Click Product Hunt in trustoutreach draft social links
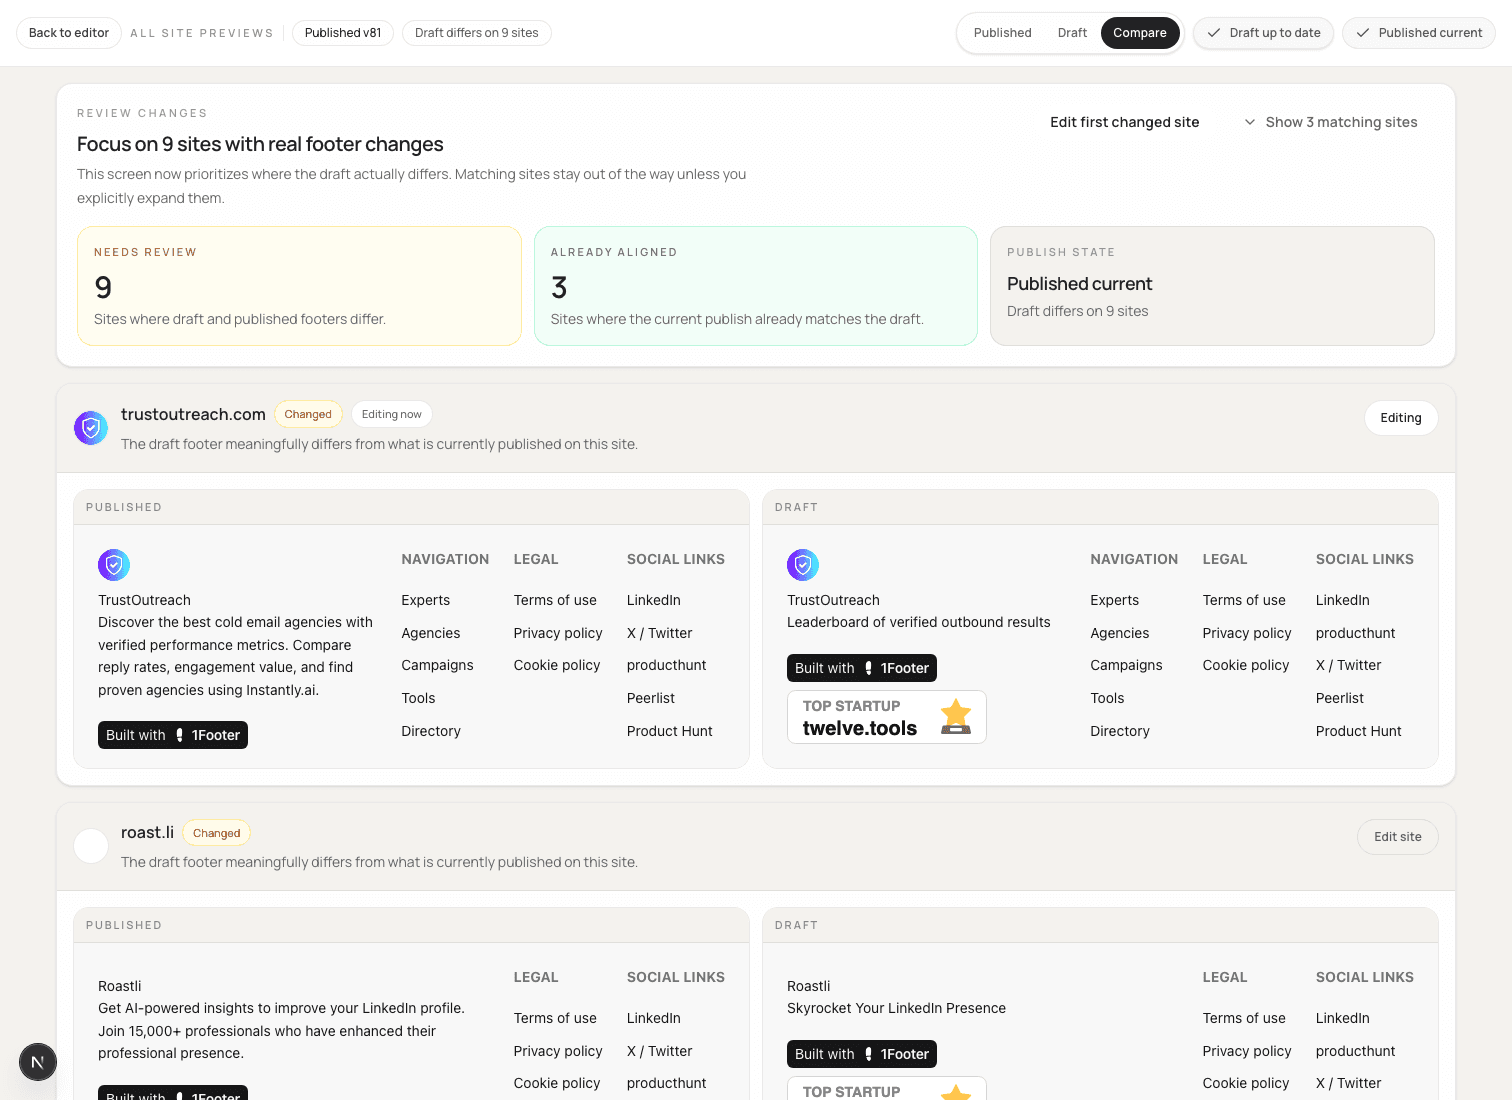This screenshot has width=1512, height=1100. [x=1359, y=731]
